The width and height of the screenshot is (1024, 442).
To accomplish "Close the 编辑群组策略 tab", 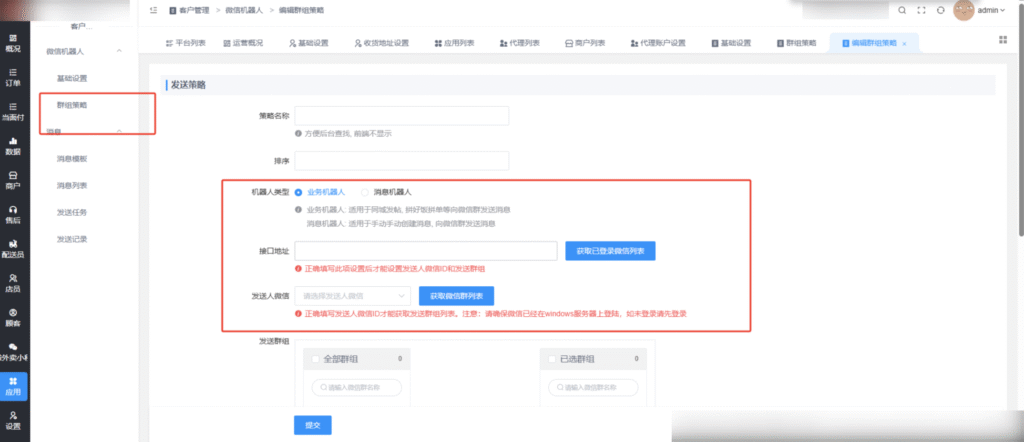I will point(904,44).
